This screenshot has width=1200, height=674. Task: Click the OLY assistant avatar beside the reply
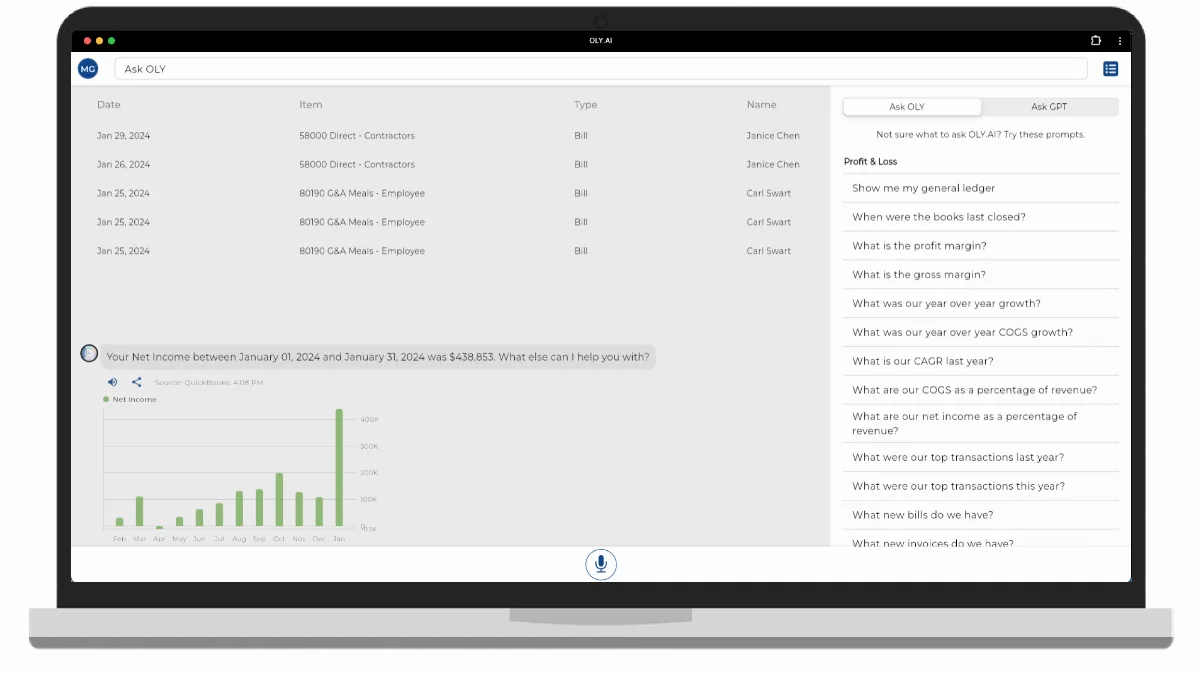89,353
